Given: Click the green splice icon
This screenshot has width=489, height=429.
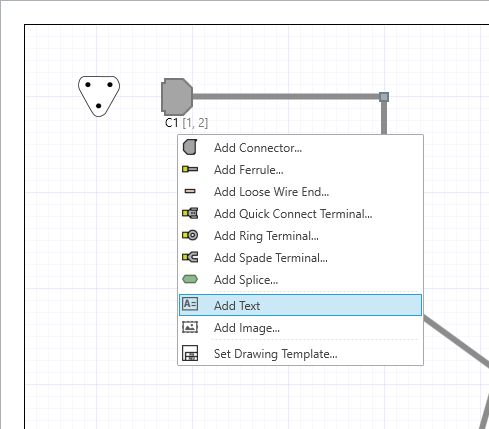Looking at the screenshot, I should pos(190,279).
